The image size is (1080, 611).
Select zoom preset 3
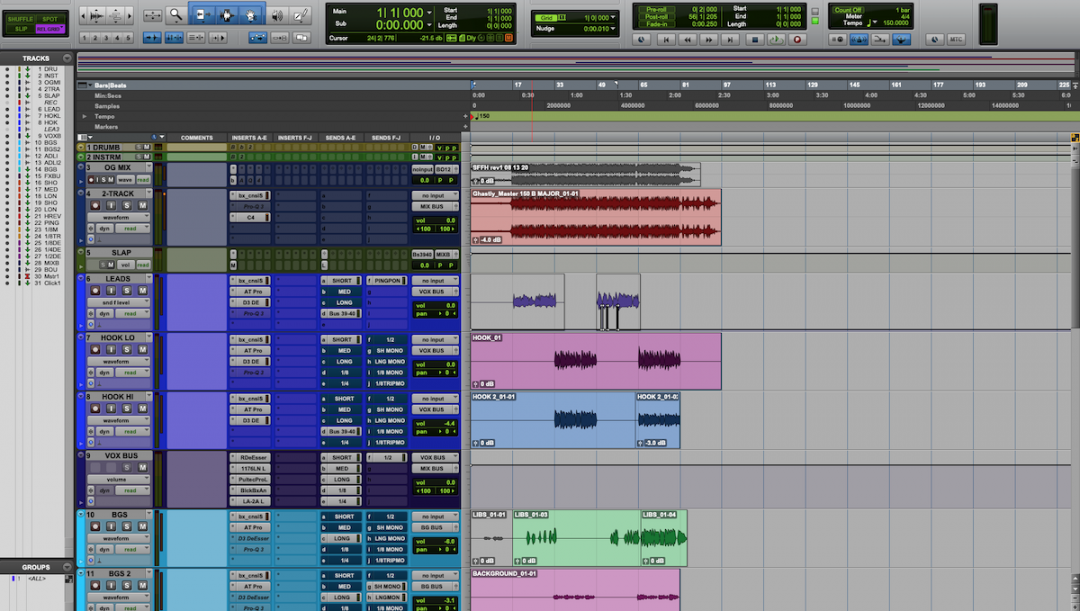[106, 38]
